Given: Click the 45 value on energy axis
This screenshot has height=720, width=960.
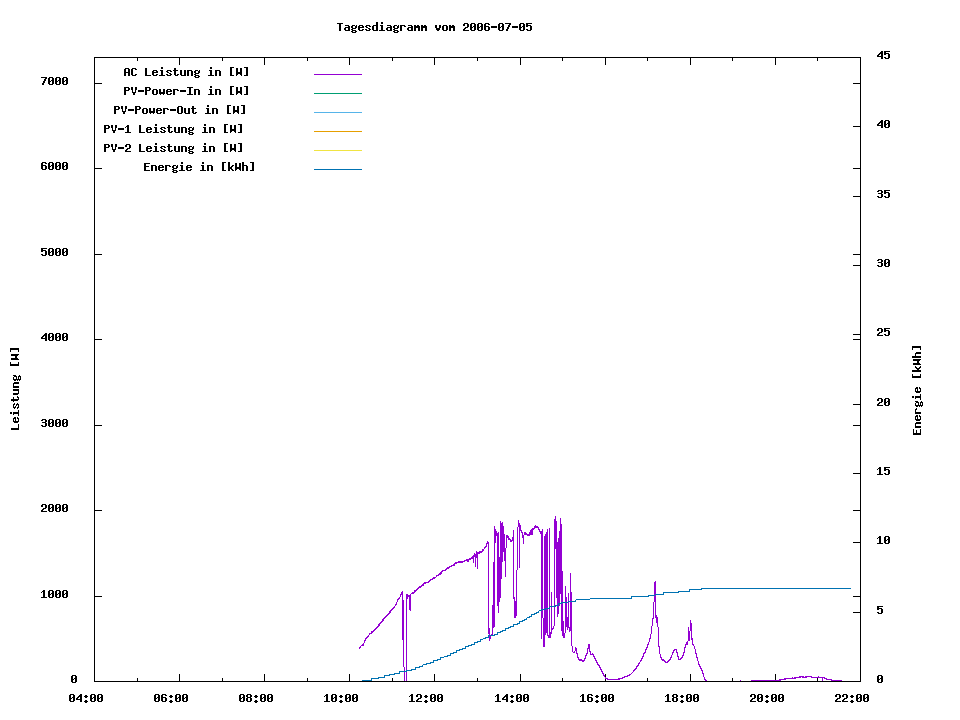Looking at the screenshot, I should pos(883,55).
